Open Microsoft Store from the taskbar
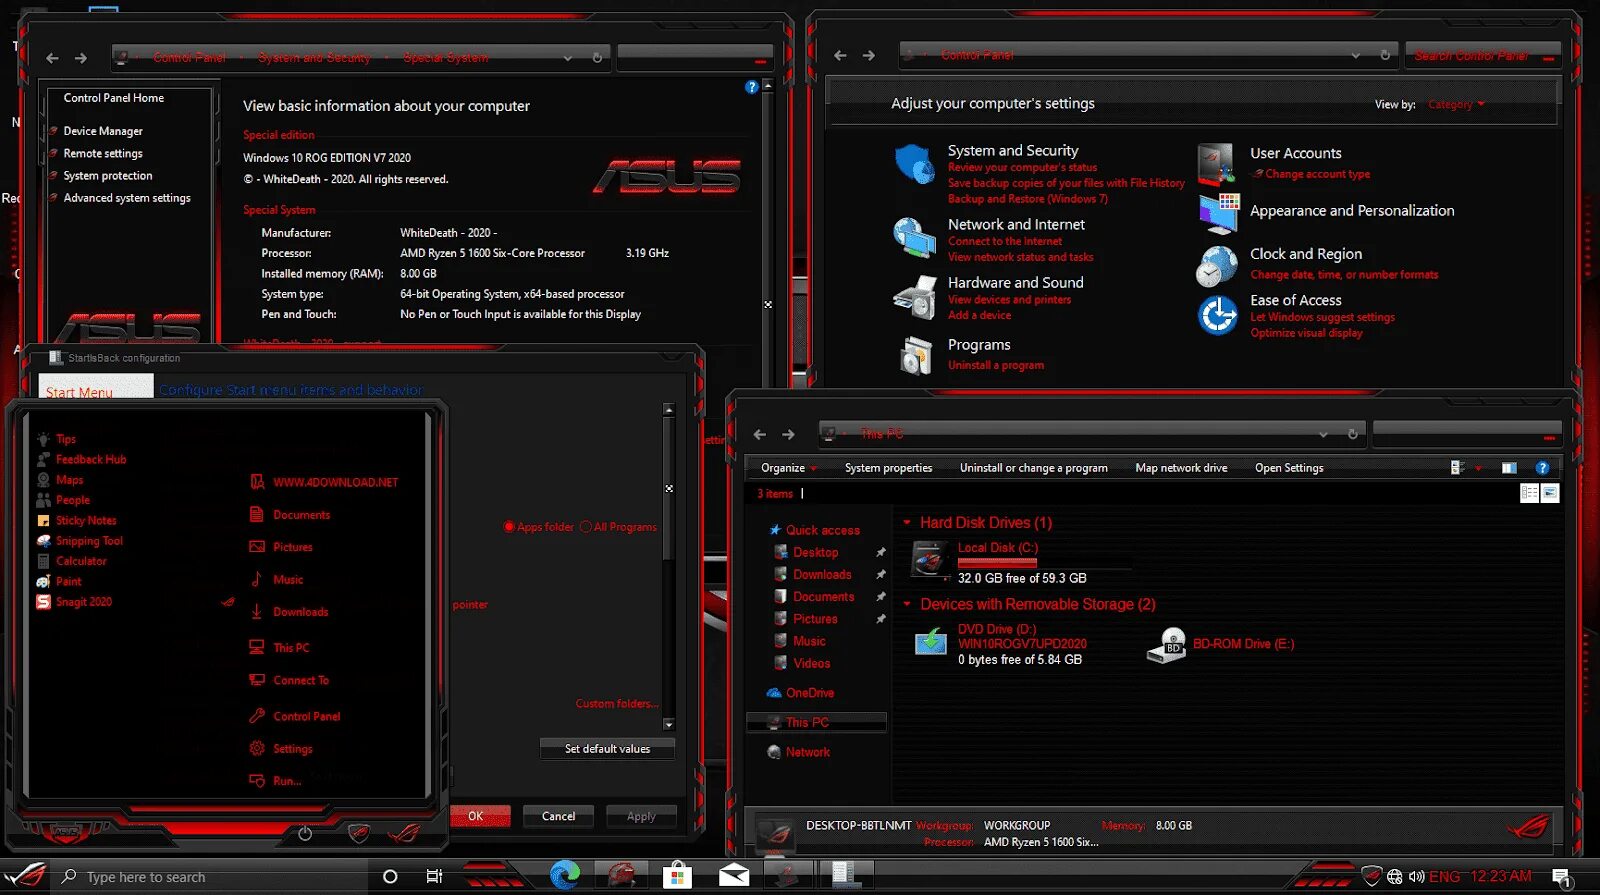The width and height of the screenshot is (1600, 895). (x=677, y=876)
